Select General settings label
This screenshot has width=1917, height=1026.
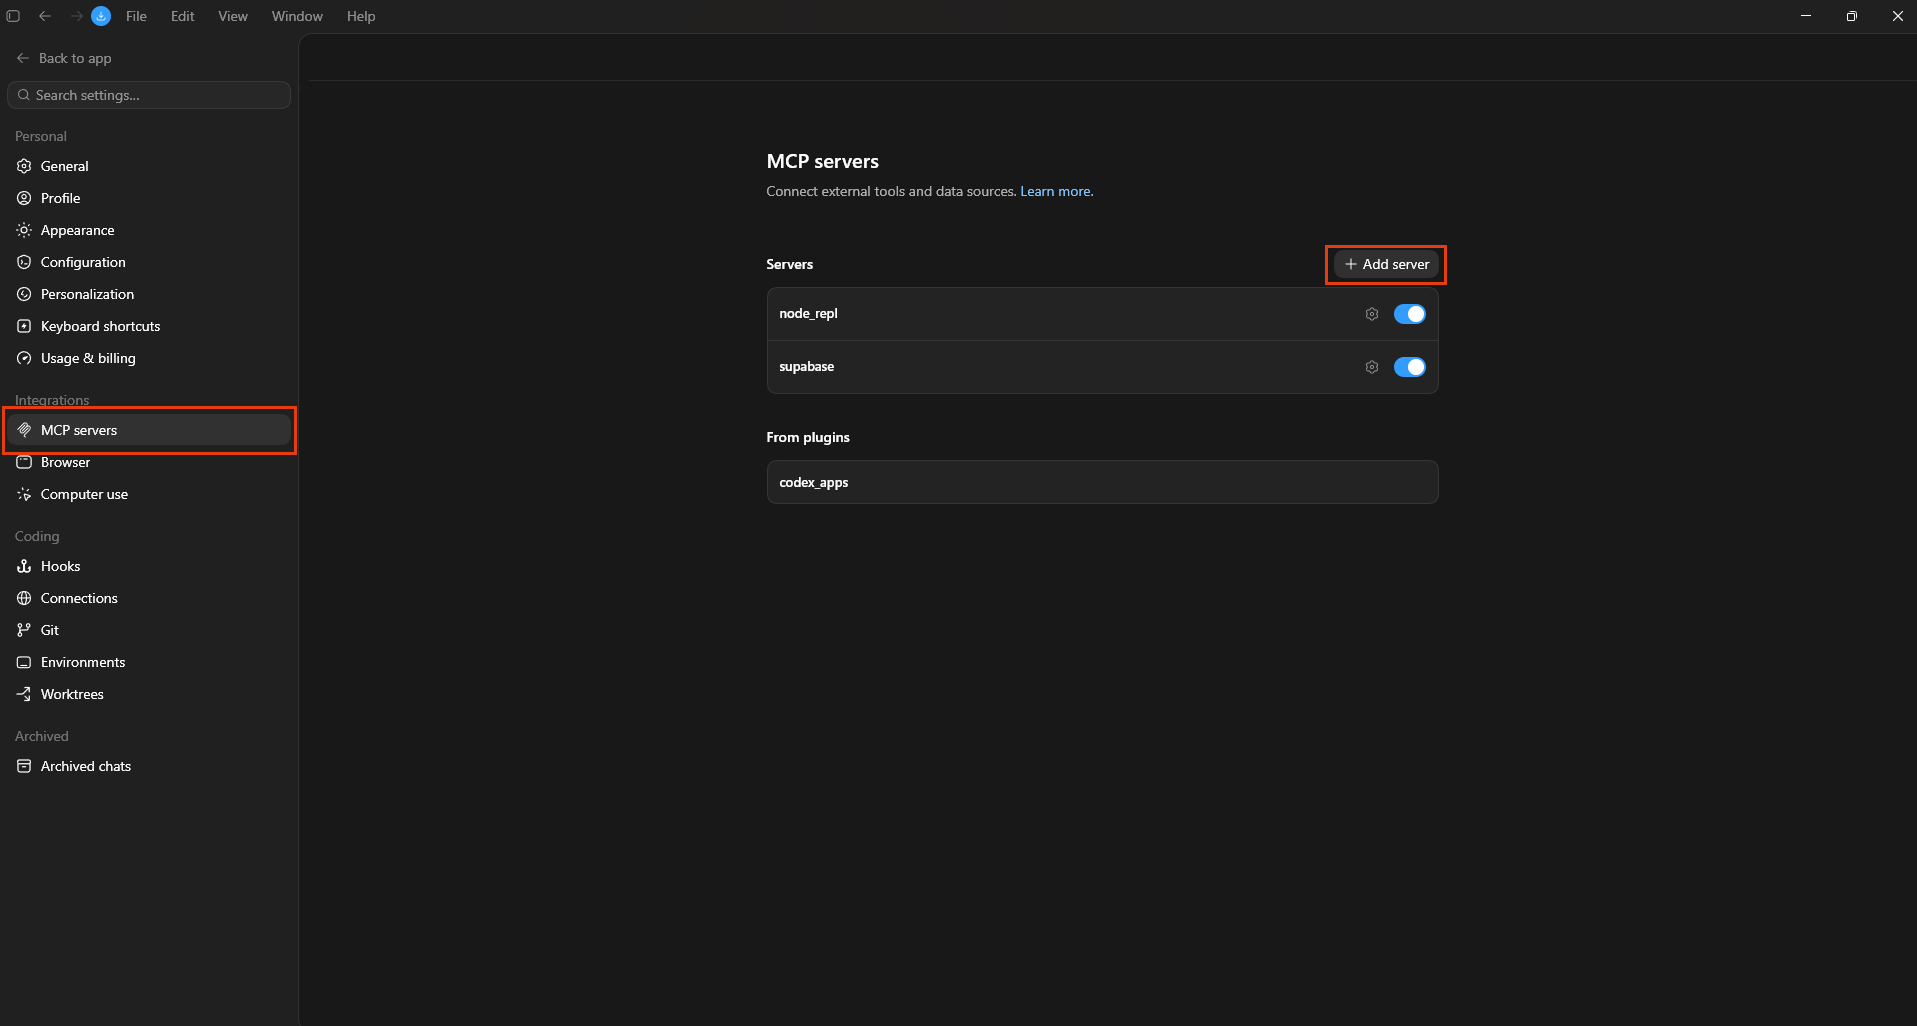(x=65, y=166)
